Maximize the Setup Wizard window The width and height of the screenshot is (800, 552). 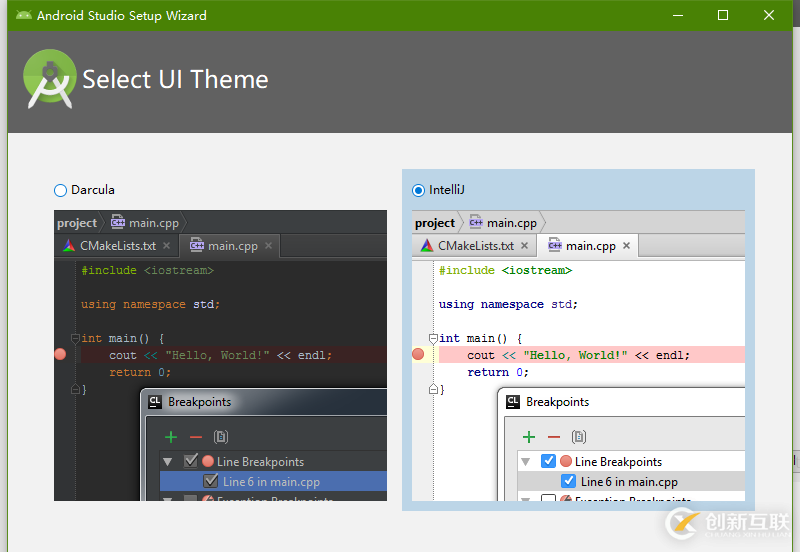723,15
